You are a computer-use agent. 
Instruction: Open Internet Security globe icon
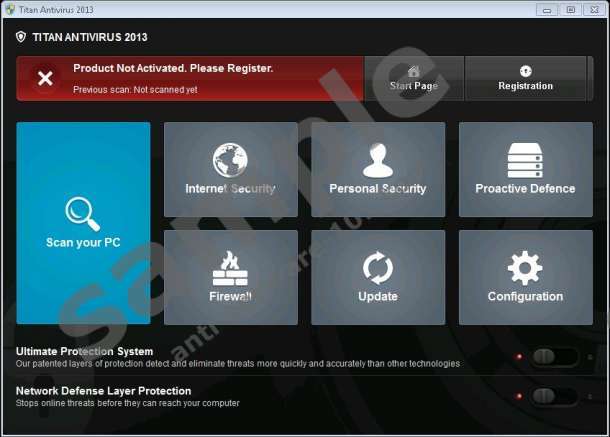(x=230, y=161)
